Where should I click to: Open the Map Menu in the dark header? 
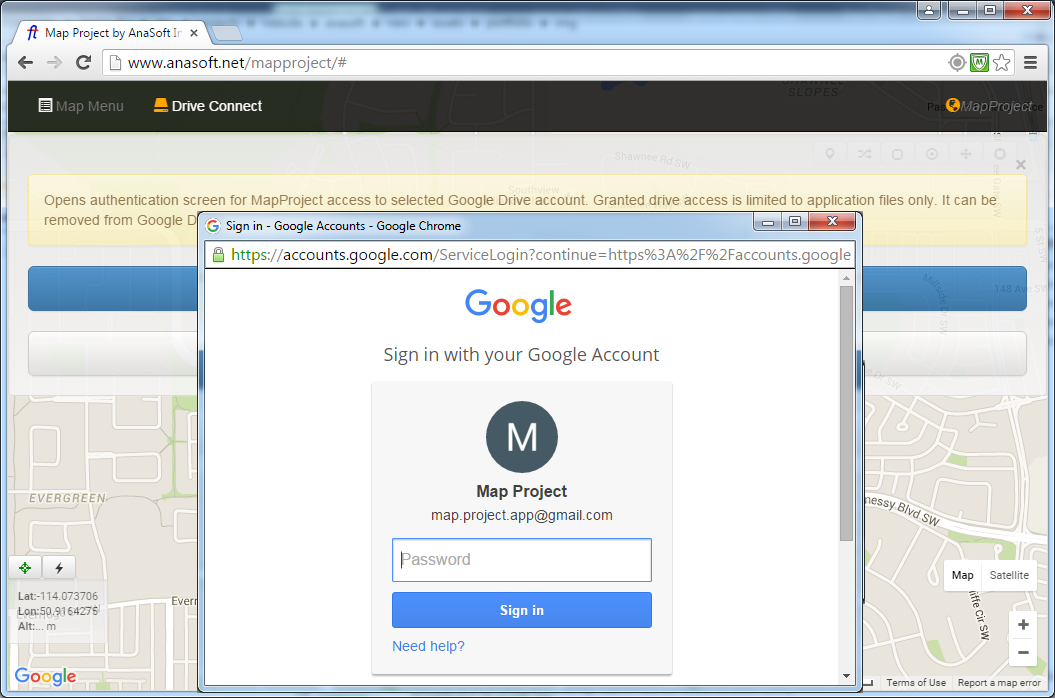(81, 106)
